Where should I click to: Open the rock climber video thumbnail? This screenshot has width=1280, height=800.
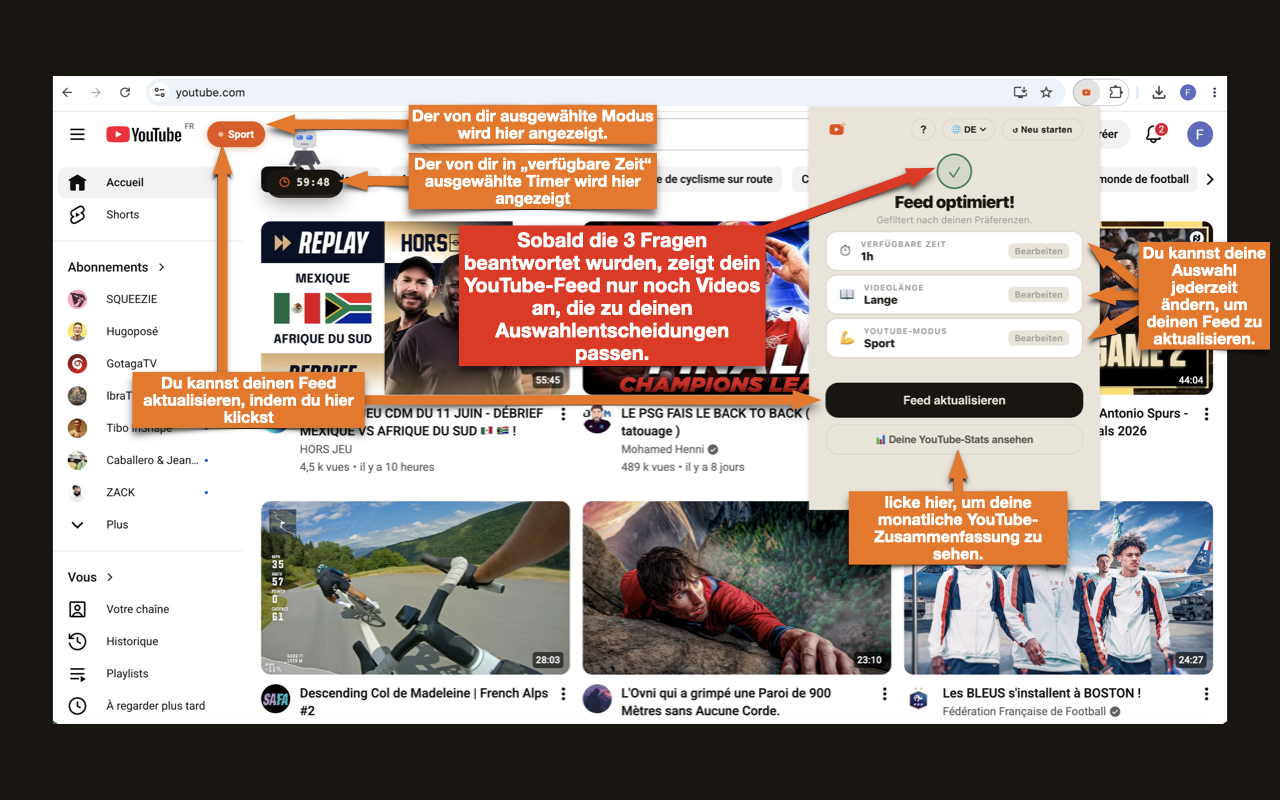[x=737, y=588]
